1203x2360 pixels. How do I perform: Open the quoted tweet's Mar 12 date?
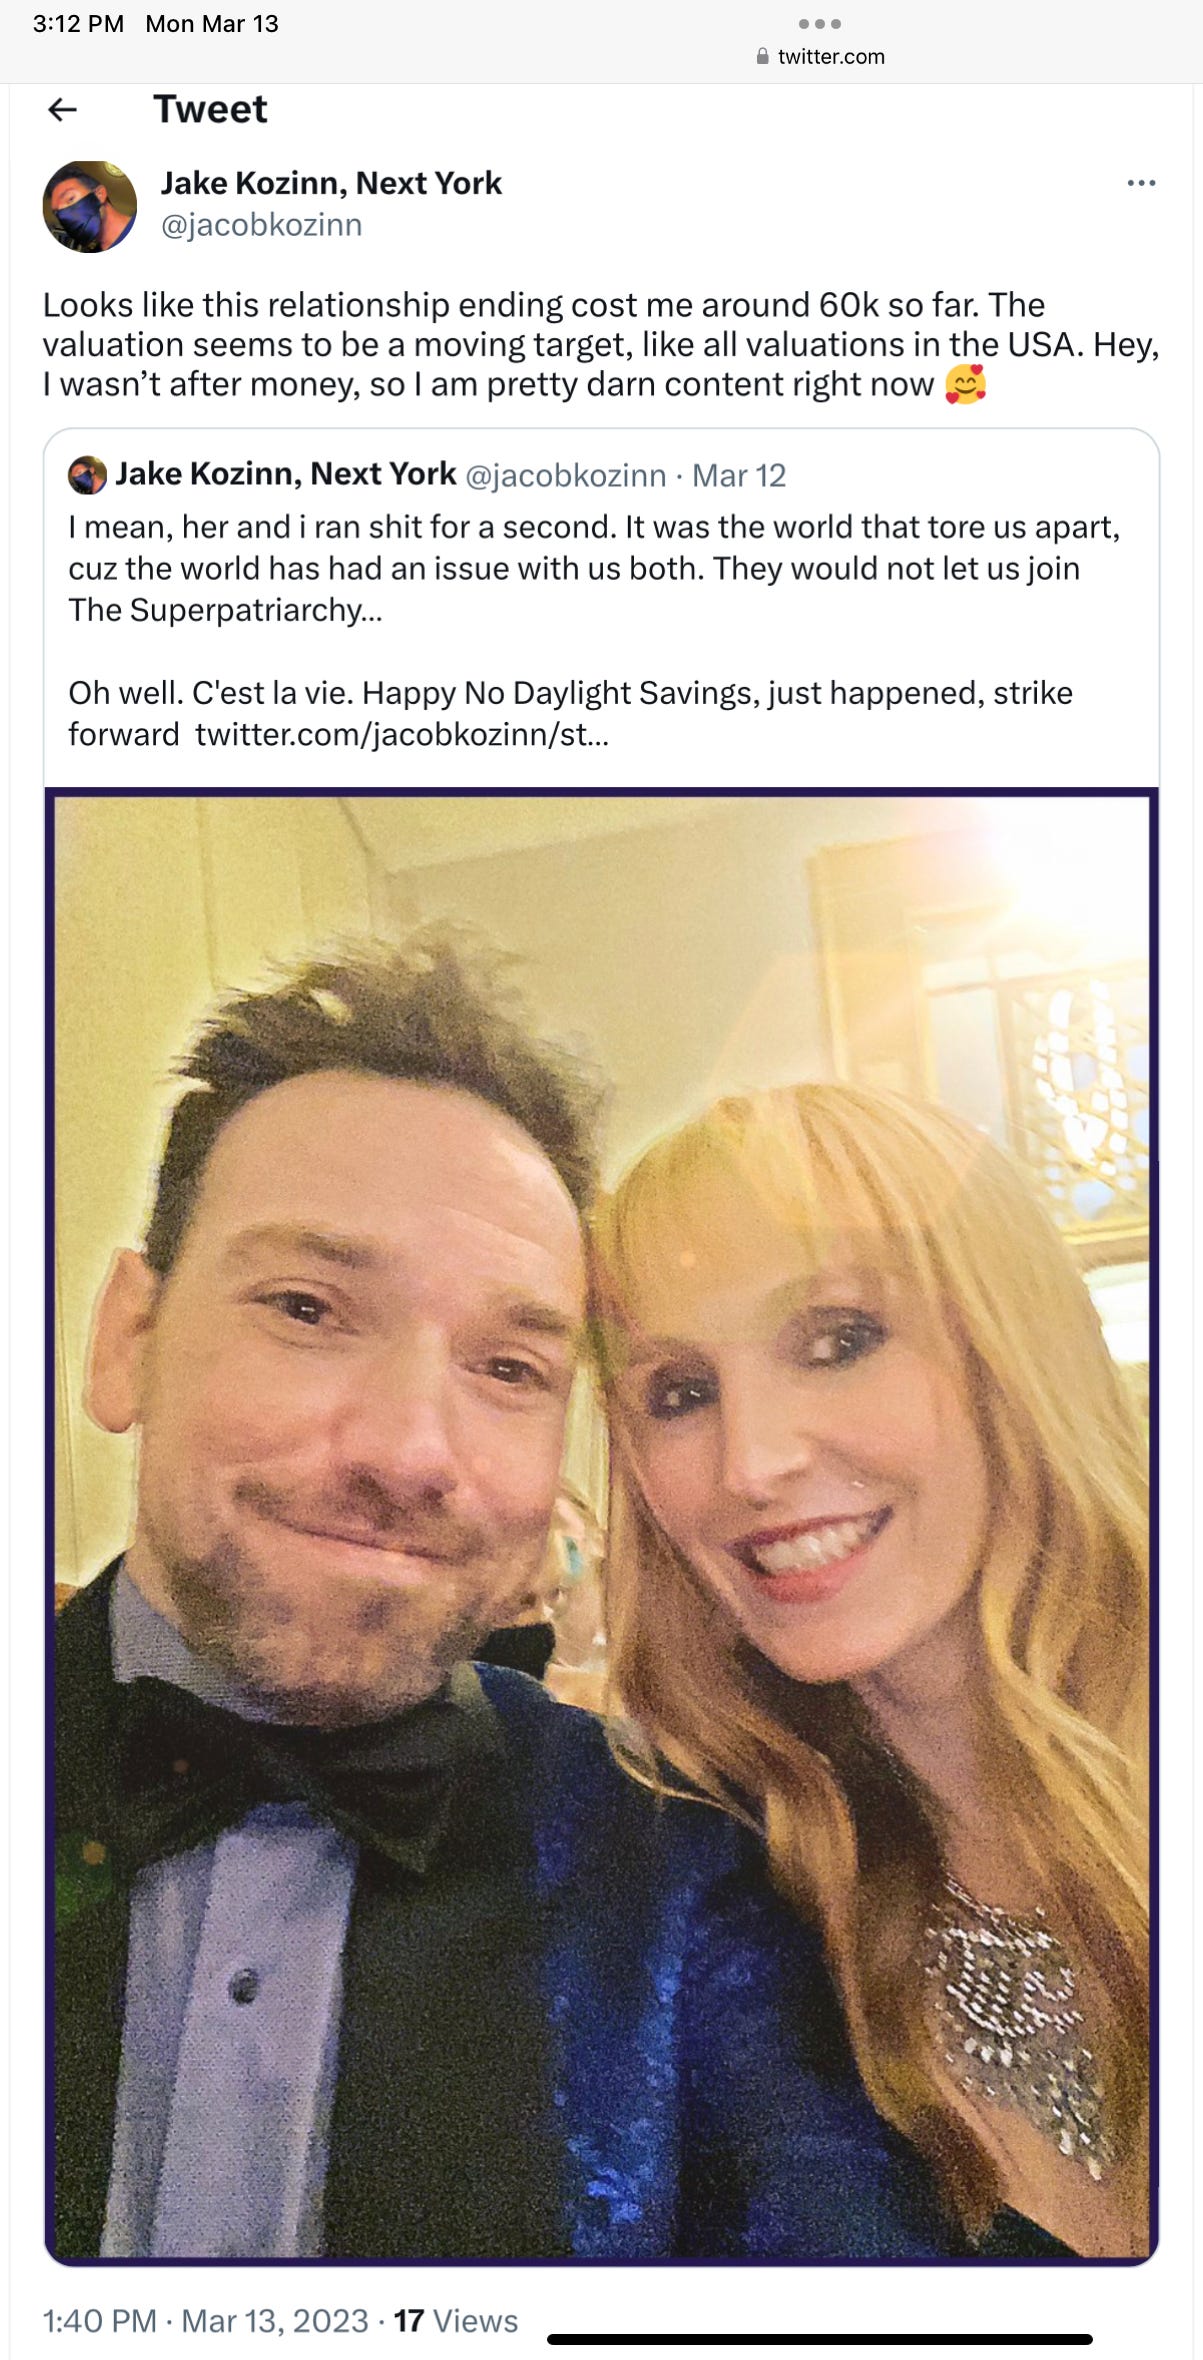(x=739, y=475)
